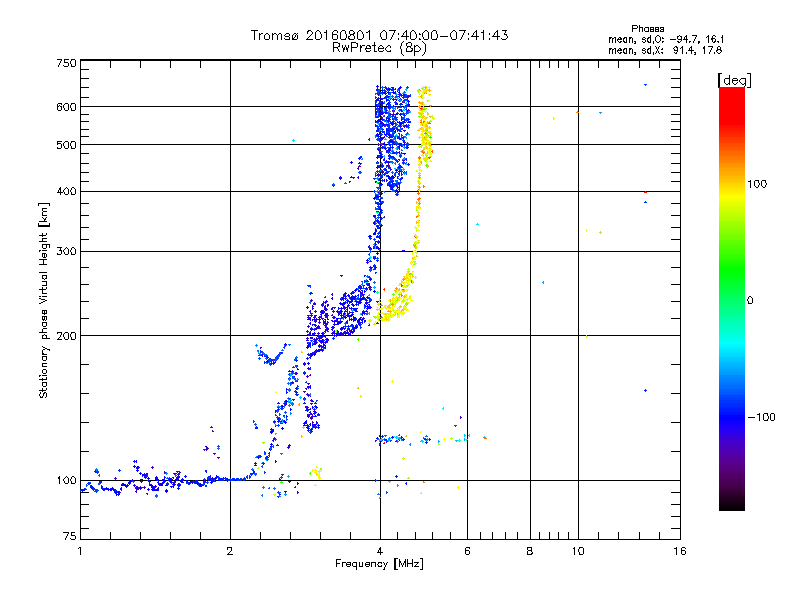Click the '750' y-axis tick label
This screenshot has height=600, width=800.
(66, 63)
